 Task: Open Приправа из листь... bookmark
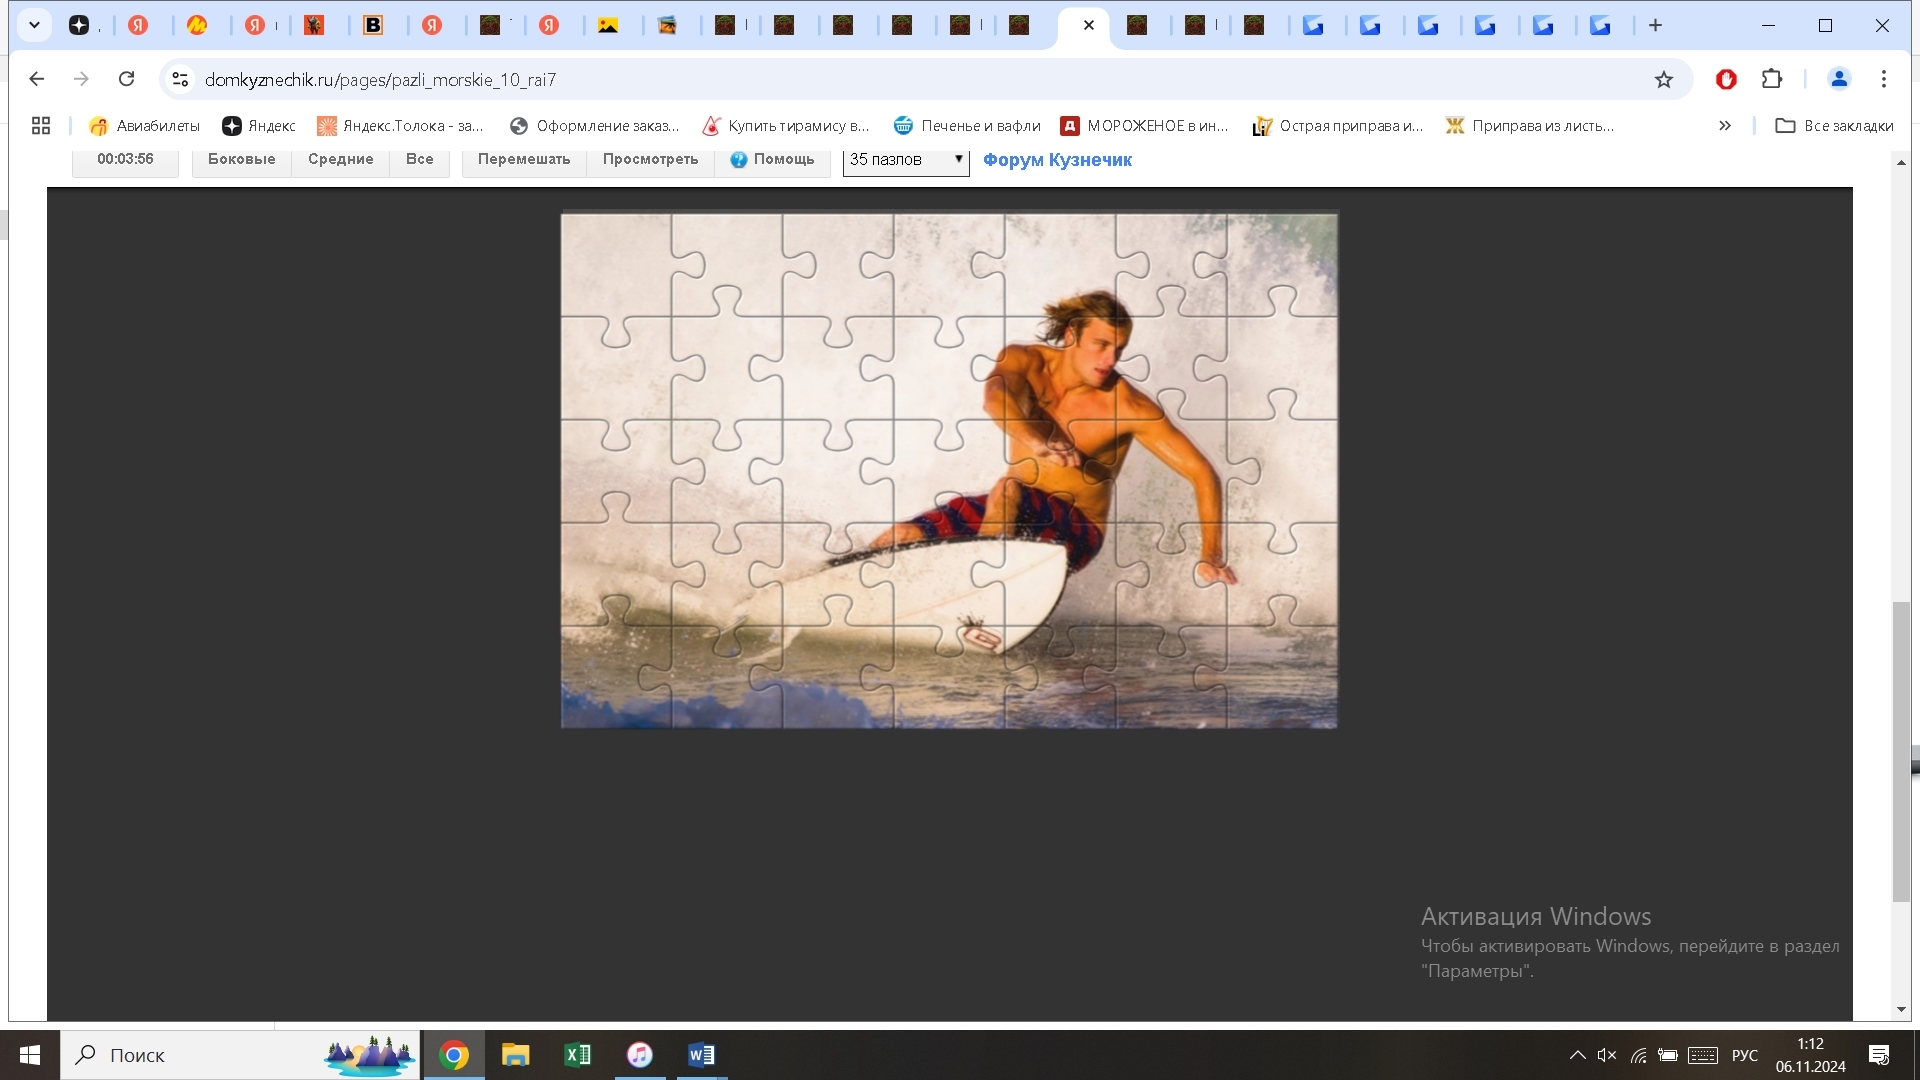(1530, 125)
